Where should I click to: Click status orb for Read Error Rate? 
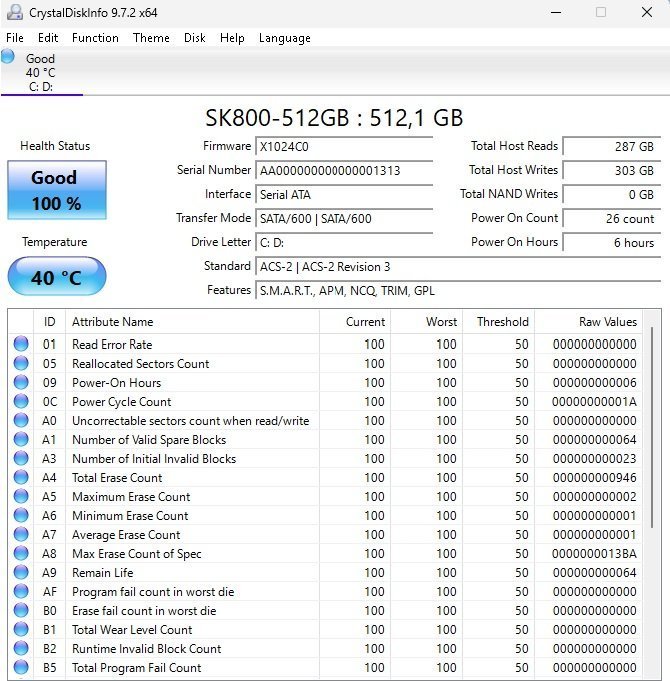(x=21, y=345)
